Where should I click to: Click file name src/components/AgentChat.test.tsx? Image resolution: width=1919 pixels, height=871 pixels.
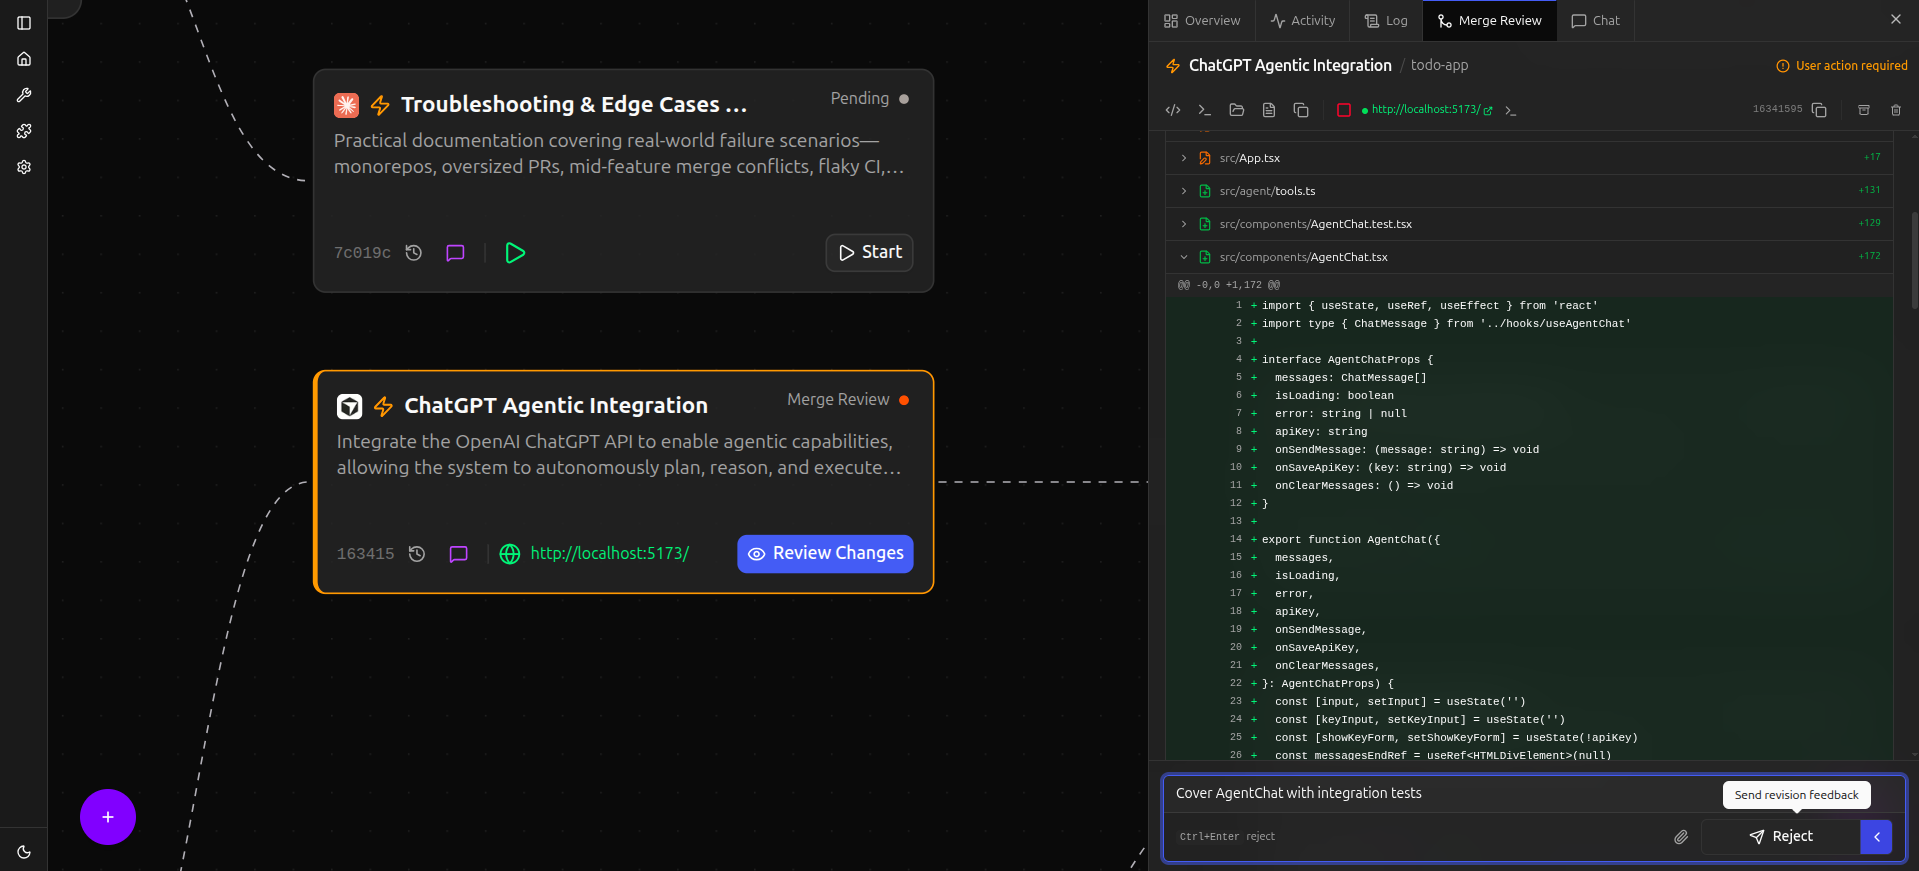pyautogui.click(x=1316, y=224)
